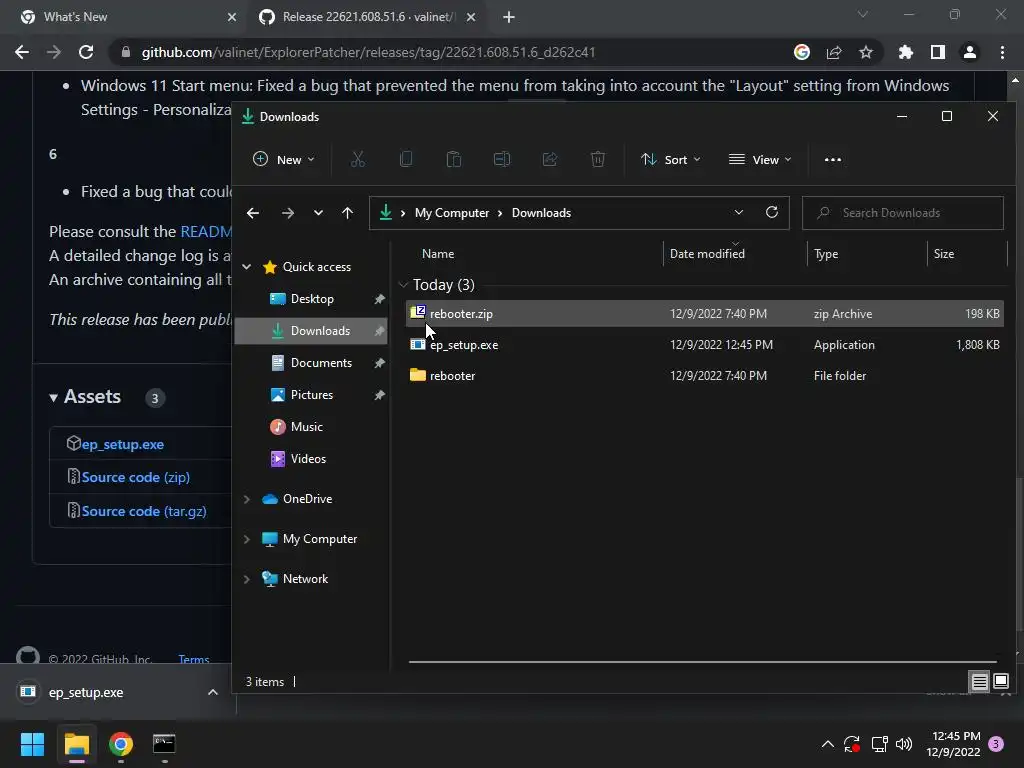Screen dimensions: 1024x768
Task: Click the ep_setup.exe asset link
Action: 123,444
